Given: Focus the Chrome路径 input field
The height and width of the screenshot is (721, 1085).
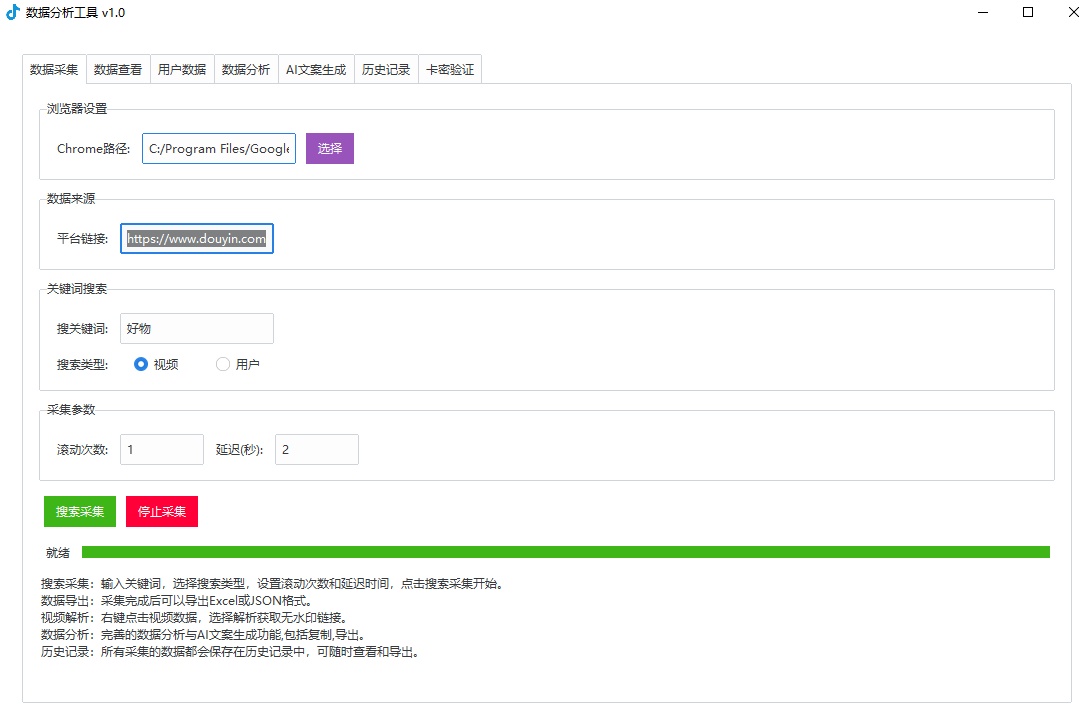Looking at the screenshot, I should point(219,148).
